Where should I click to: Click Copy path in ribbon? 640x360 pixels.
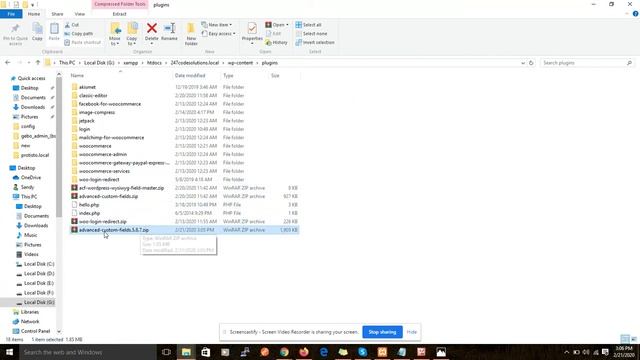[79, 33]
